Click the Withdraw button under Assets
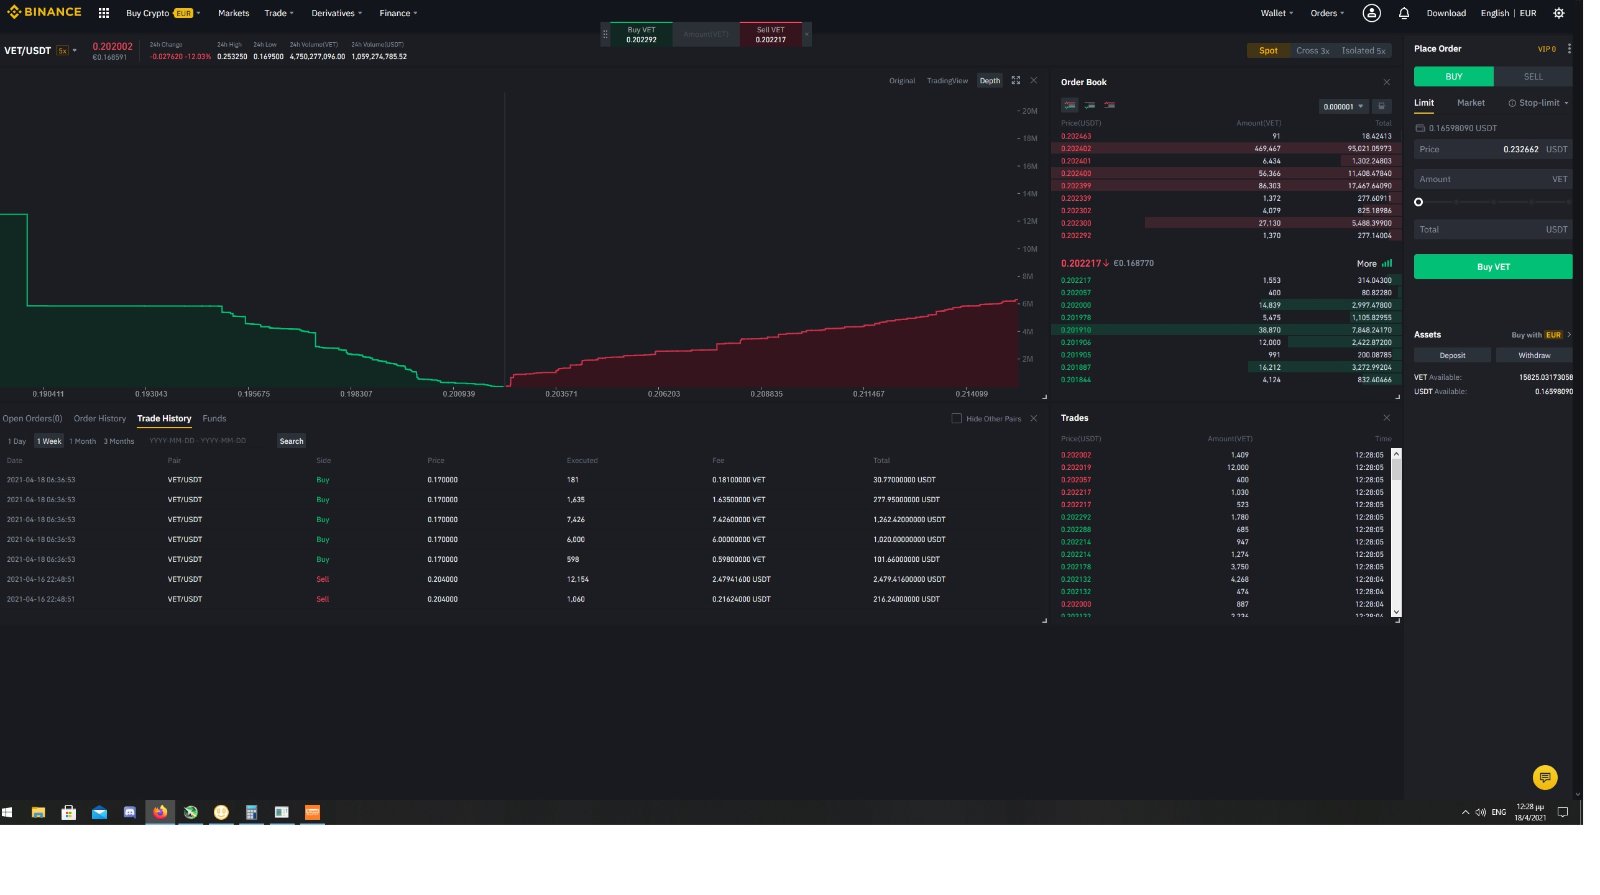Screen dimensions: 1600x895 pos(1534,355)
